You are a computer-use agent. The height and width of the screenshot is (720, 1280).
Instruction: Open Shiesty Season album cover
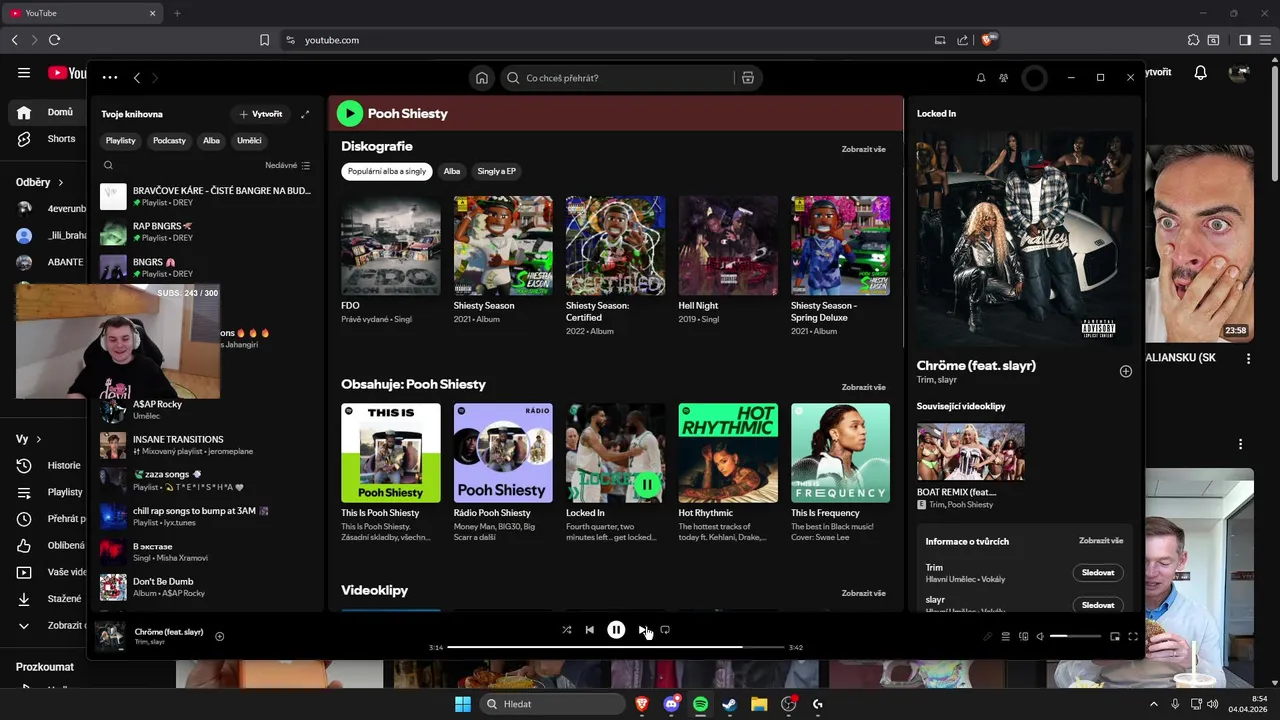(503, 245)
